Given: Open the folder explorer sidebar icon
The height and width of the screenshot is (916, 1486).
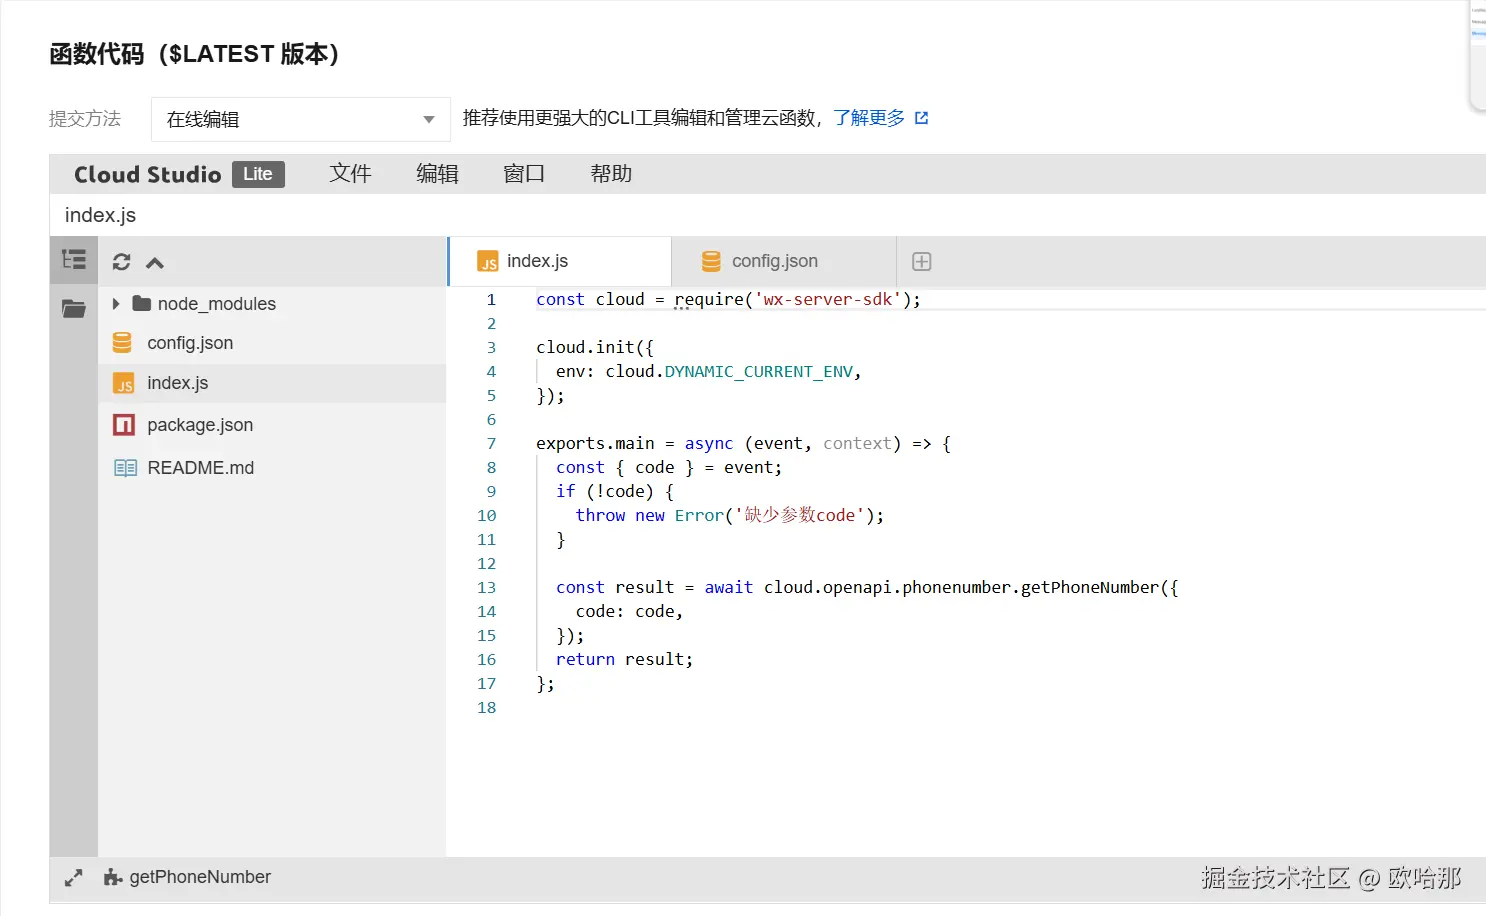Looking at the screenshot, I should point(74,308).
